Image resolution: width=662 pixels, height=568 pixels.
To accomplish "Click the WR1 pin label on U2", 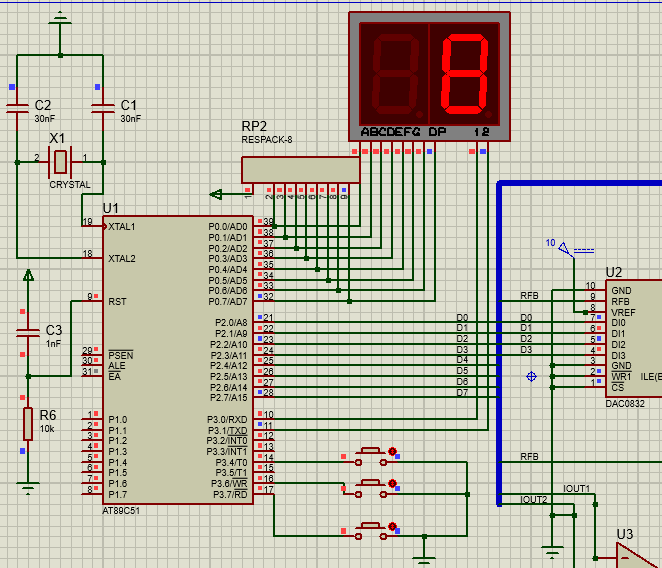I will click(x=621, y=376).
